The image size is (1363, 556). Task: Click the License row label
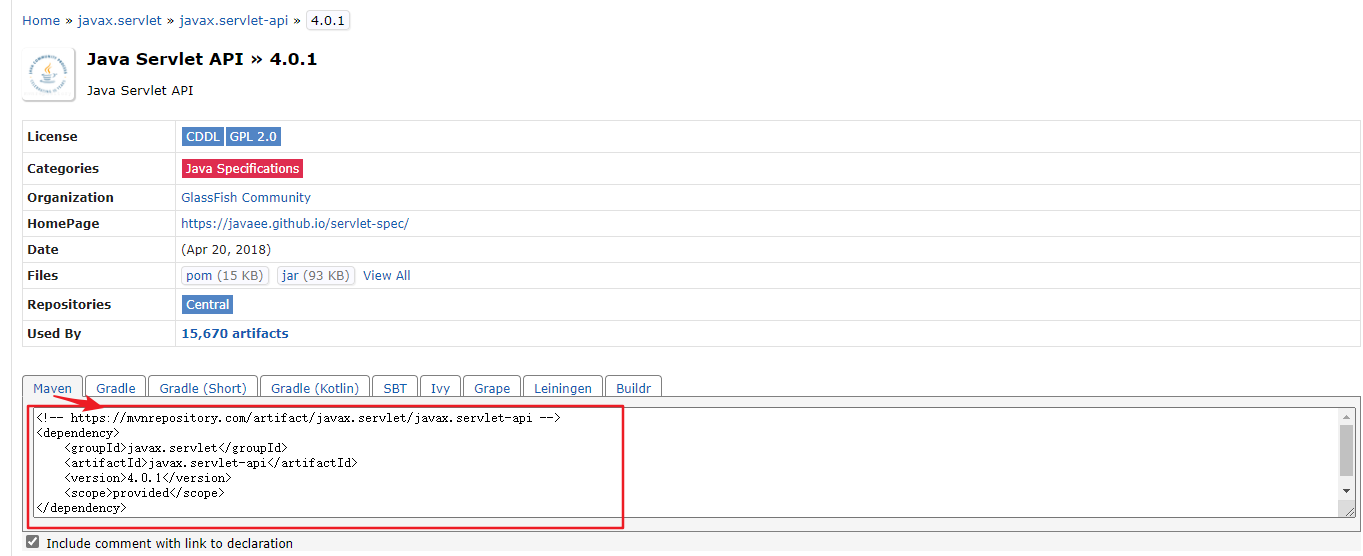(x=52, y=137)
